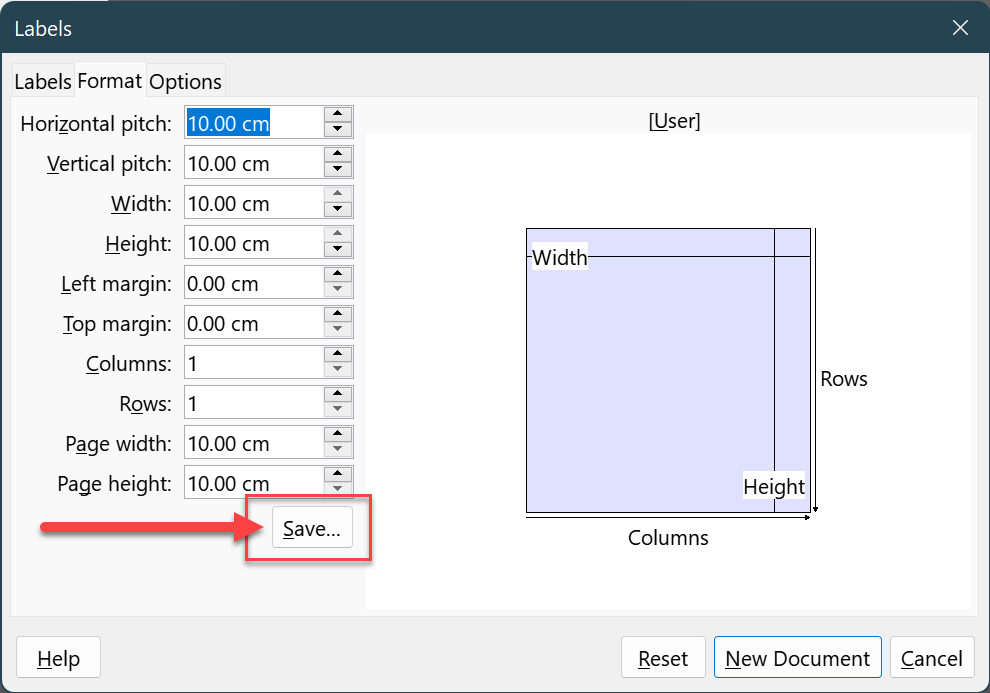Screen dimensions: 990x693
Task: Open Help for the Labels dialog
Action: tap(58, 658)
